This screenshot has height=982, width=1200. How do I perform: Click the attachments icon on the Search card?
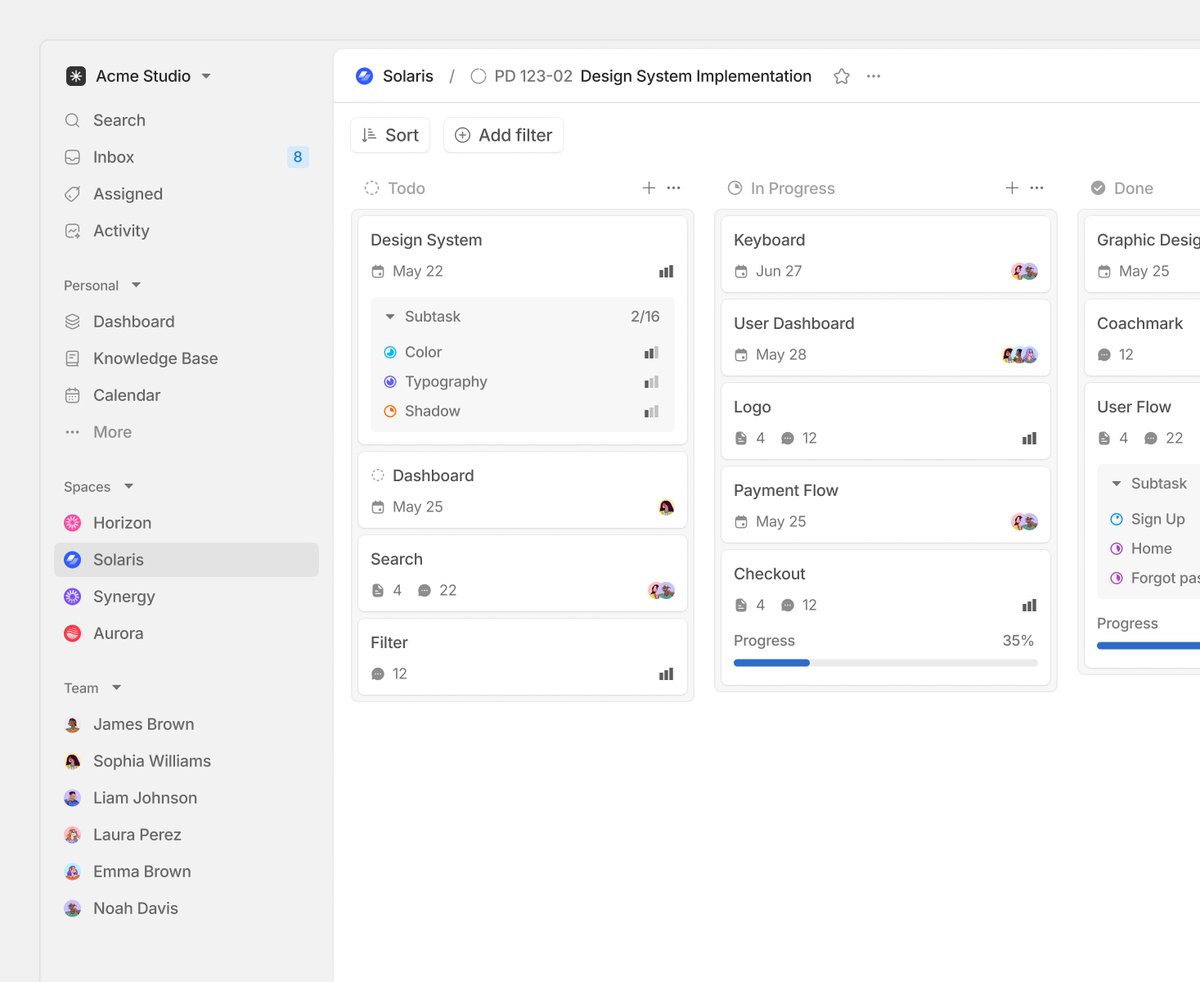coord(377,591)
